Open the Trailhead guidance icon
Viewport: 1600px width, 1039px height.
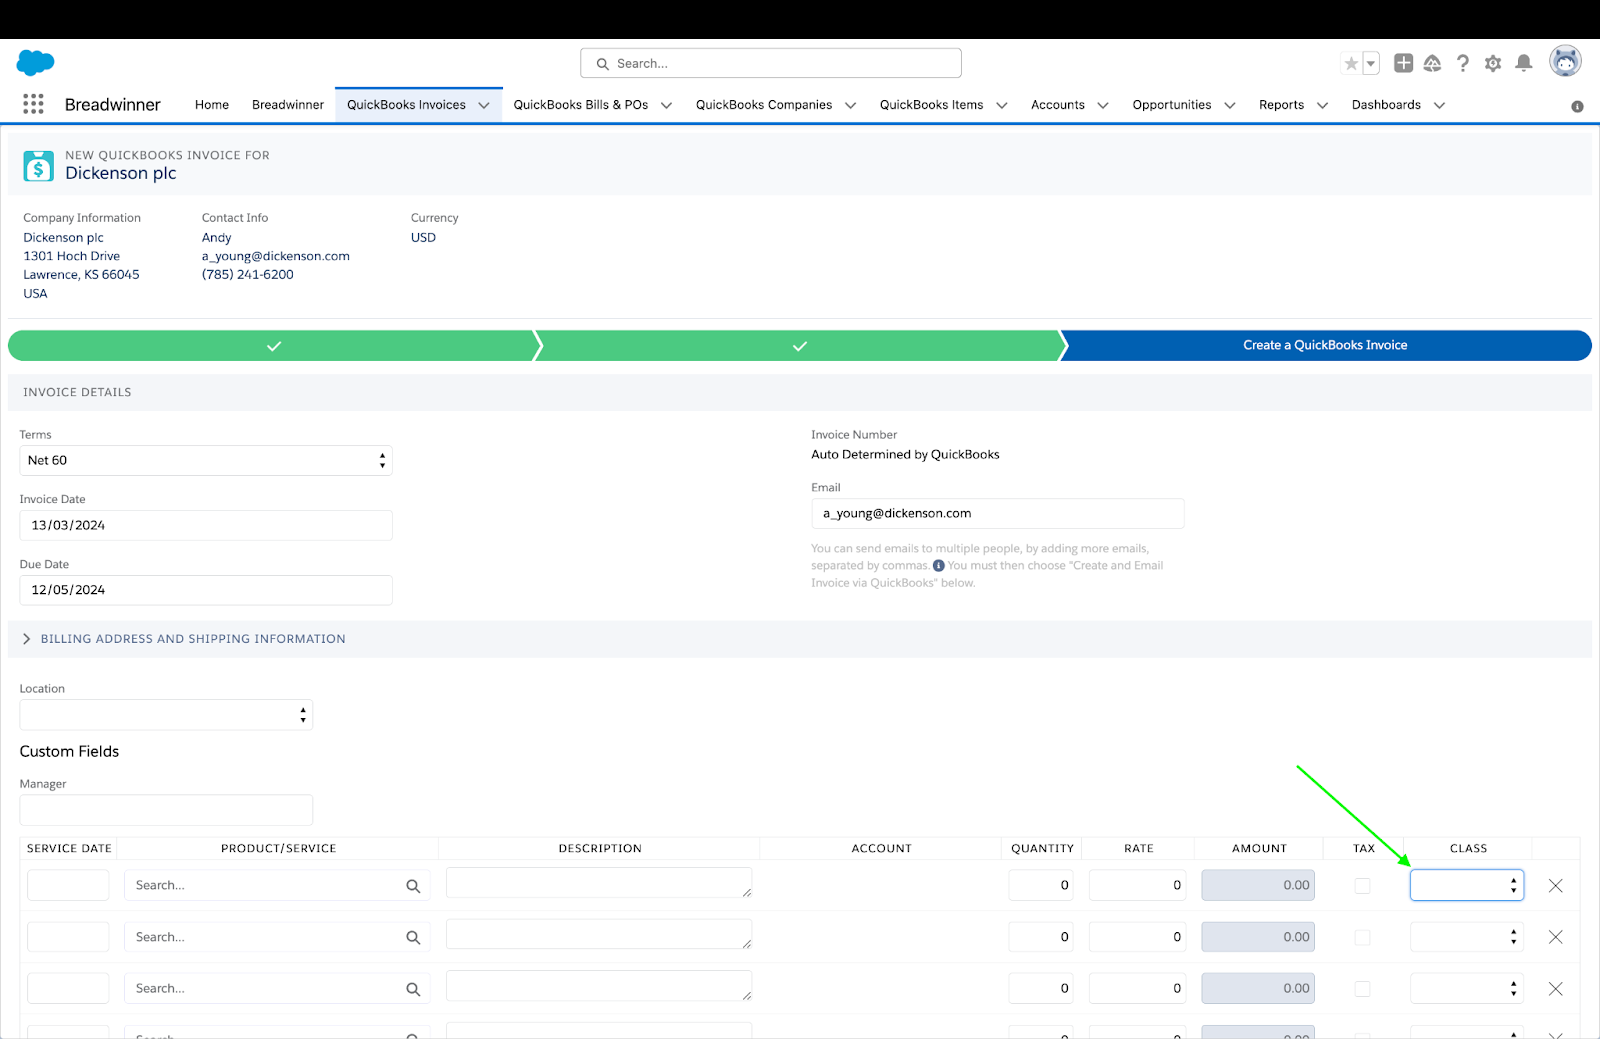[x=1432, y=63]
